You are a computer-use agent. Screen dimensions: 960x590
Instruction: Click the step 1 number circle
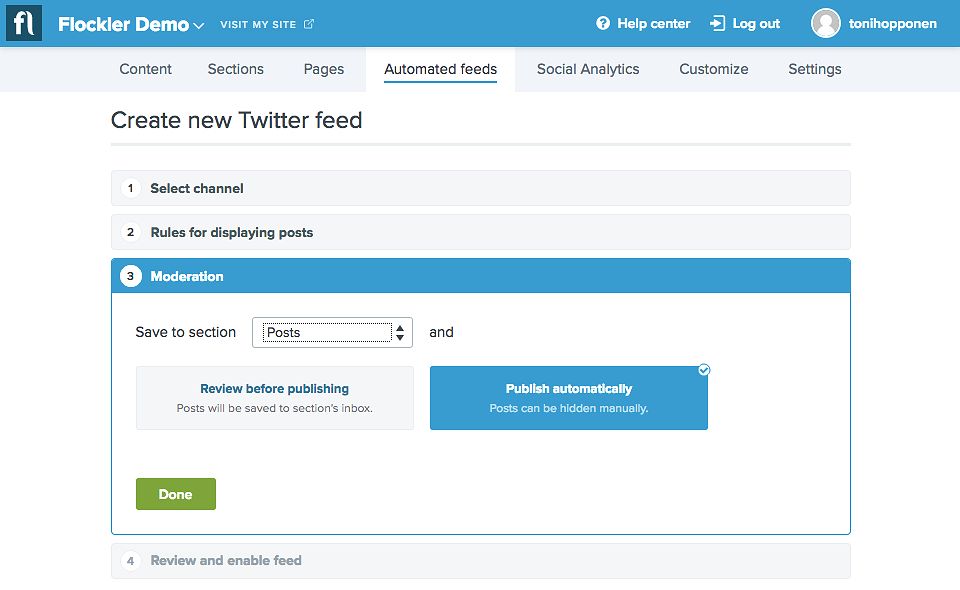click(x=130, y=188)
